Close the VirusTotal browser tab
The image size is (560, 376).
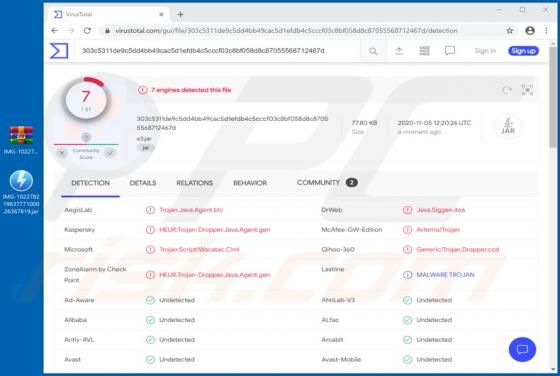click(x=161, y=14)
